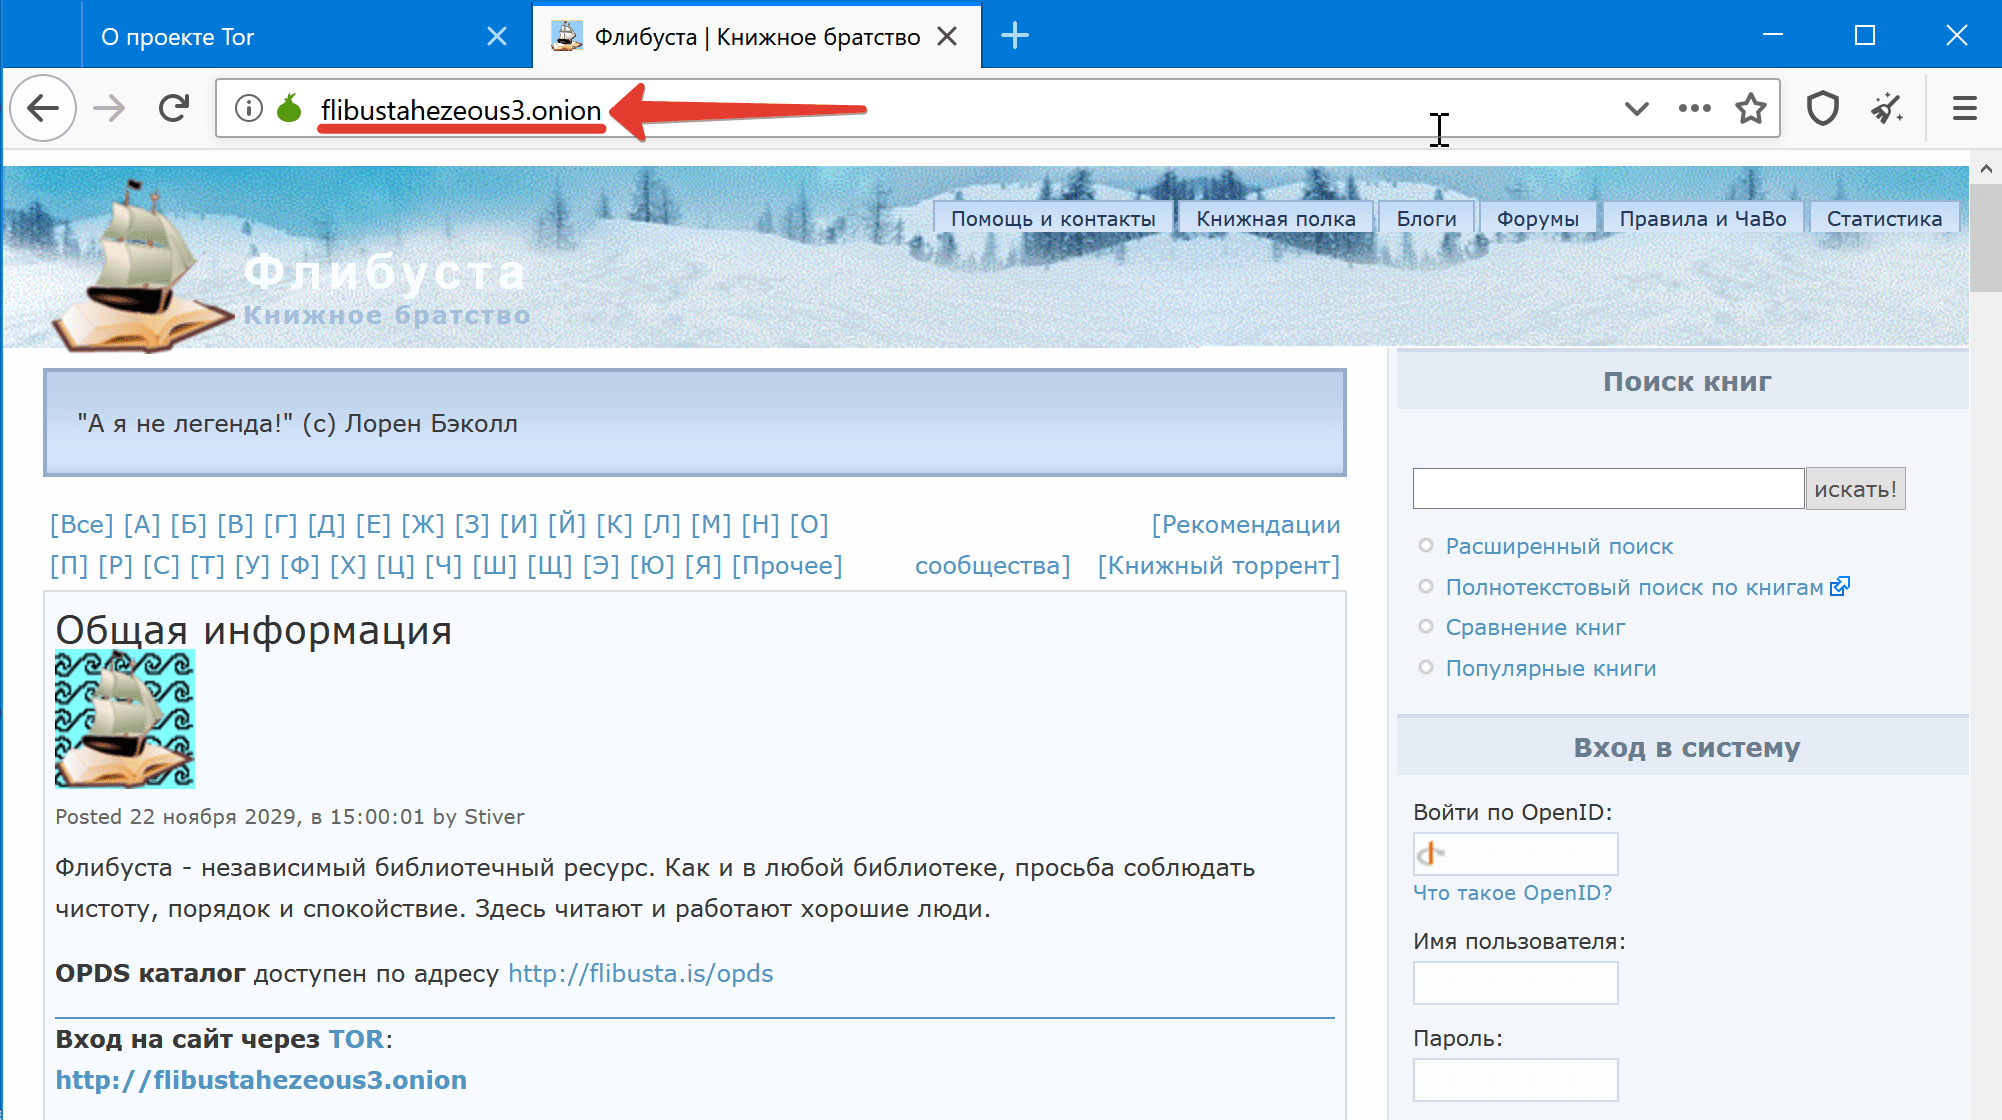Open http://flibustahezeous3.onion link in post
Image resolution: width=2002 pixels, height=1120 pixels.
point(261,1080)
